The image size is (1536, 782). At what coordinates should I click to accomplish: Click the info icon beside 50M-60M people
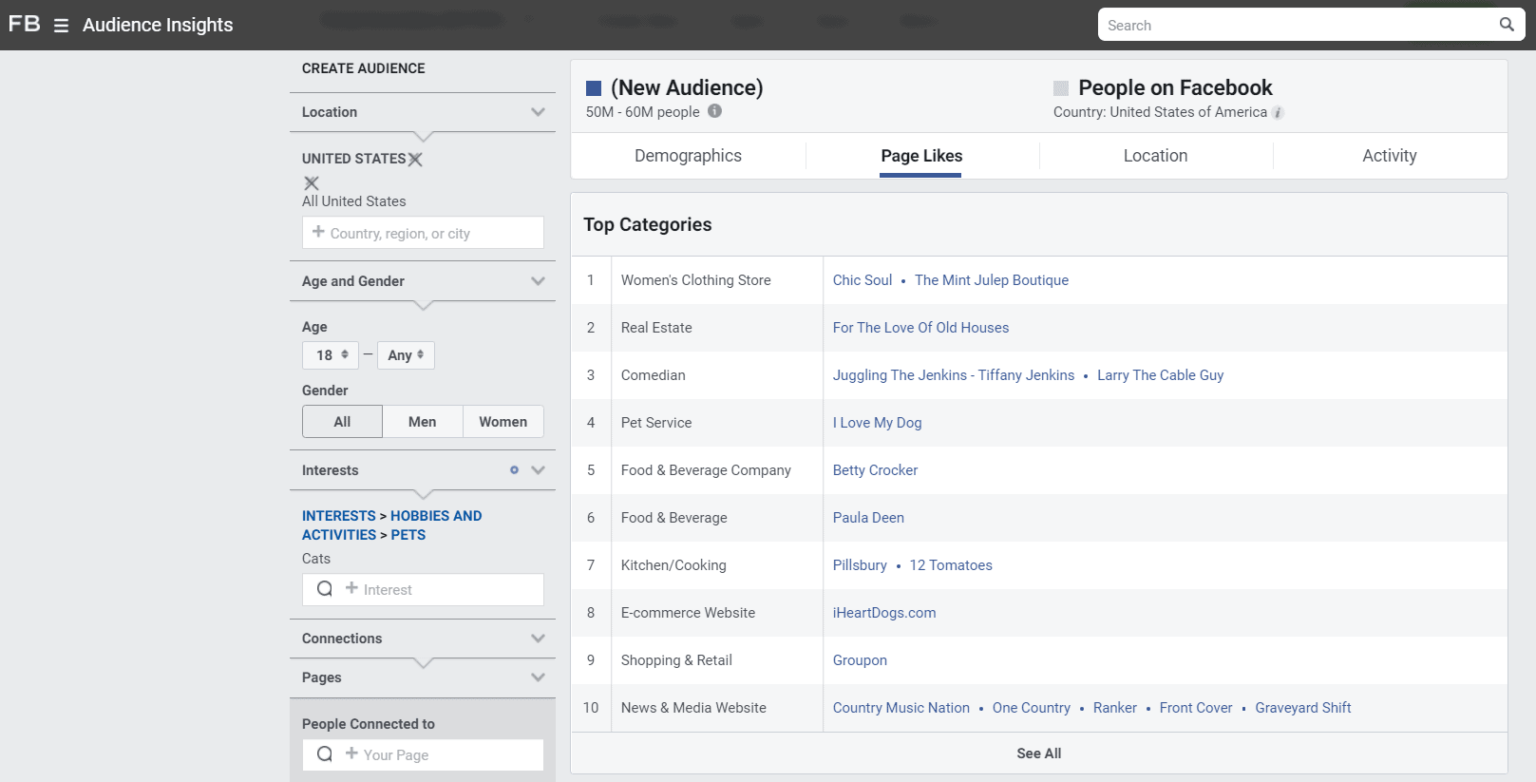[x=714, y=112]
